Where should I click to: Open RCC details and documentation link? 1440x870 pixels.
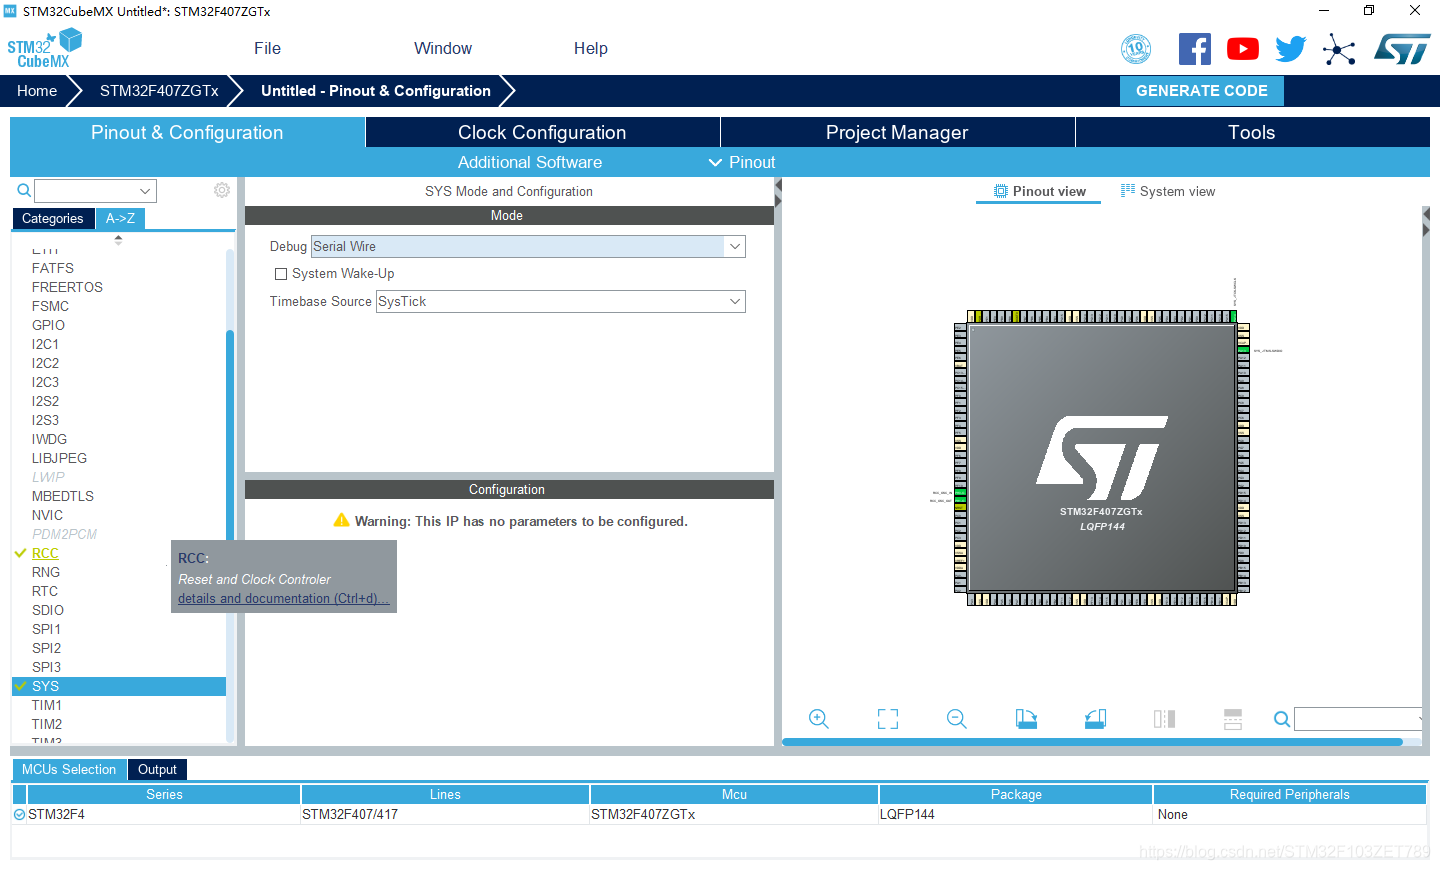click(x=284, y=598)
